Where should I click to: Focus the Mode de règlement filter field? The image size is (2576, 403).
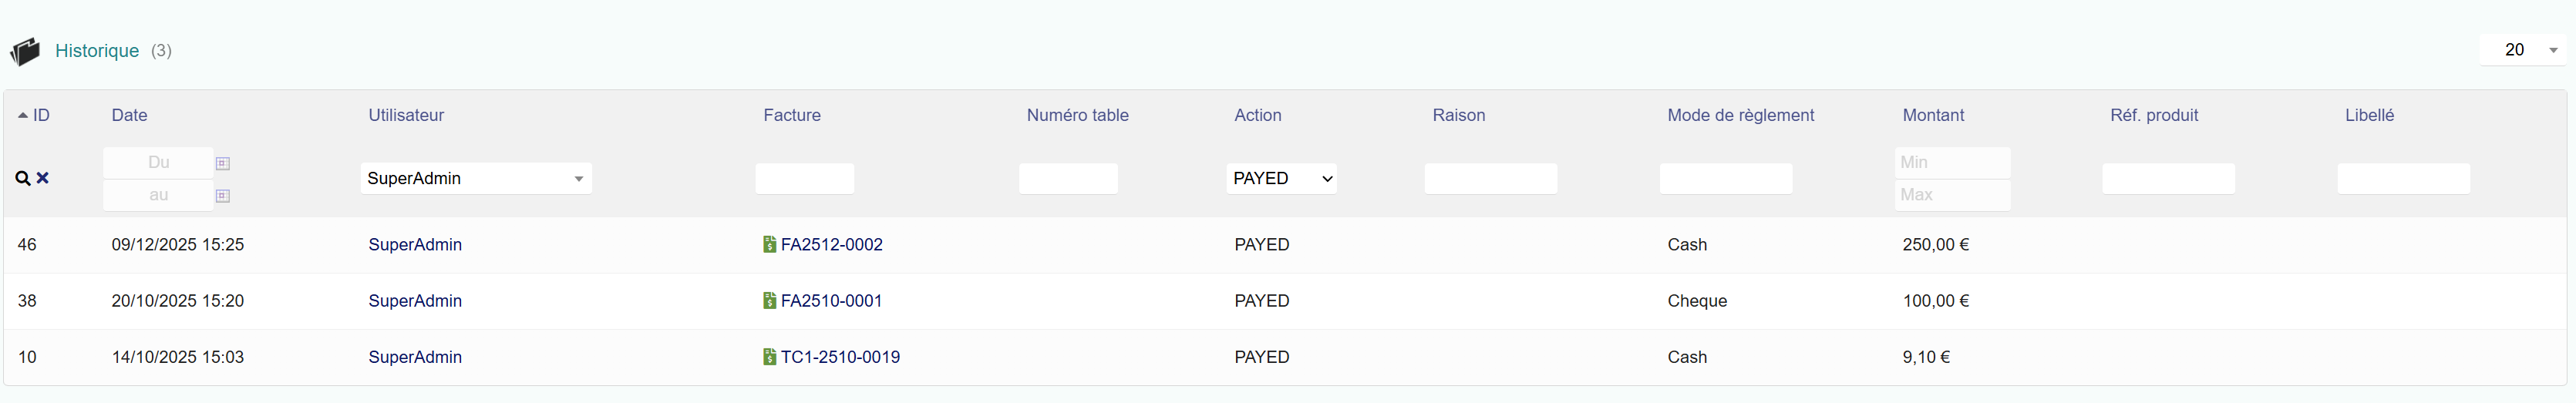pos(1725,178)
